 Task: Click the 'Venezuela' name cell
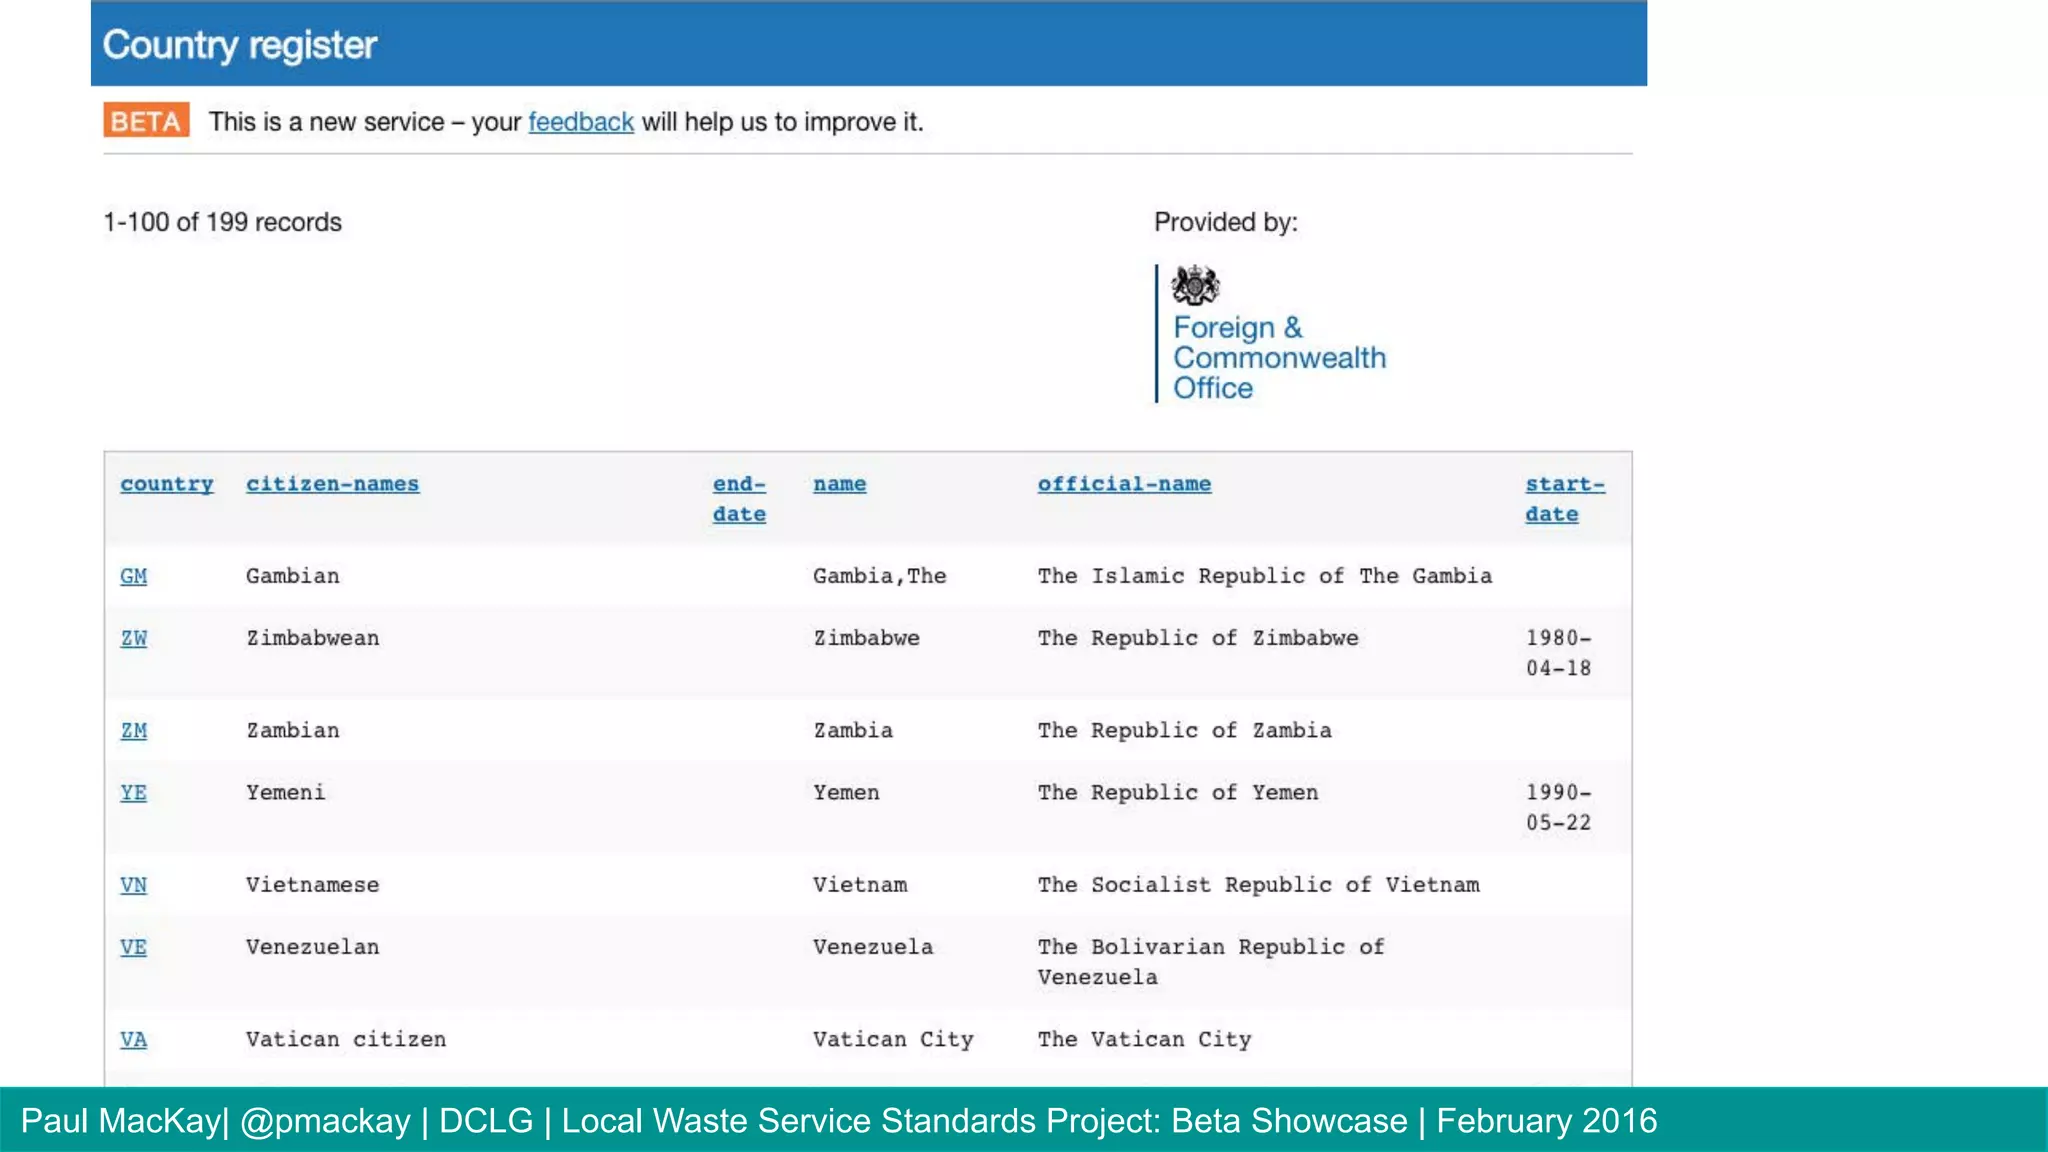pyautogui.click(x=873, y=947)
